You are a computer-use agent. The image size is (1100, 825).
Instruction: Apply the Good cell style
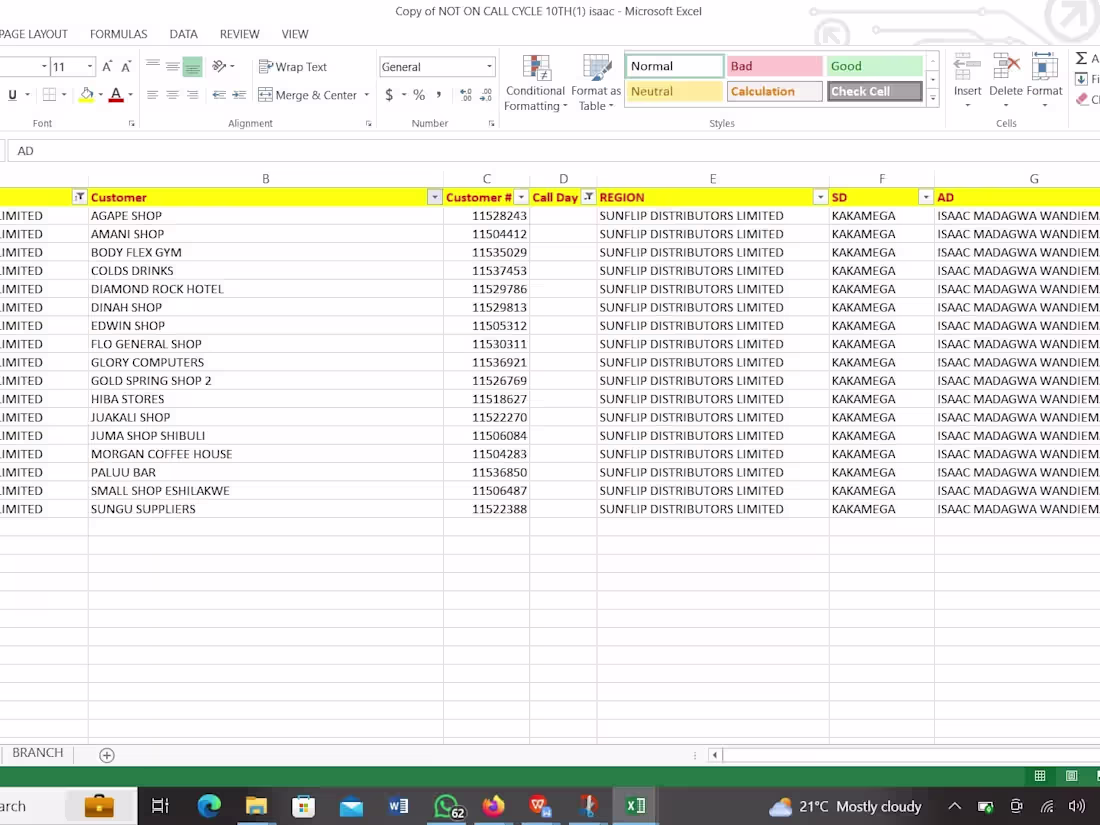(x=874, y=66)
